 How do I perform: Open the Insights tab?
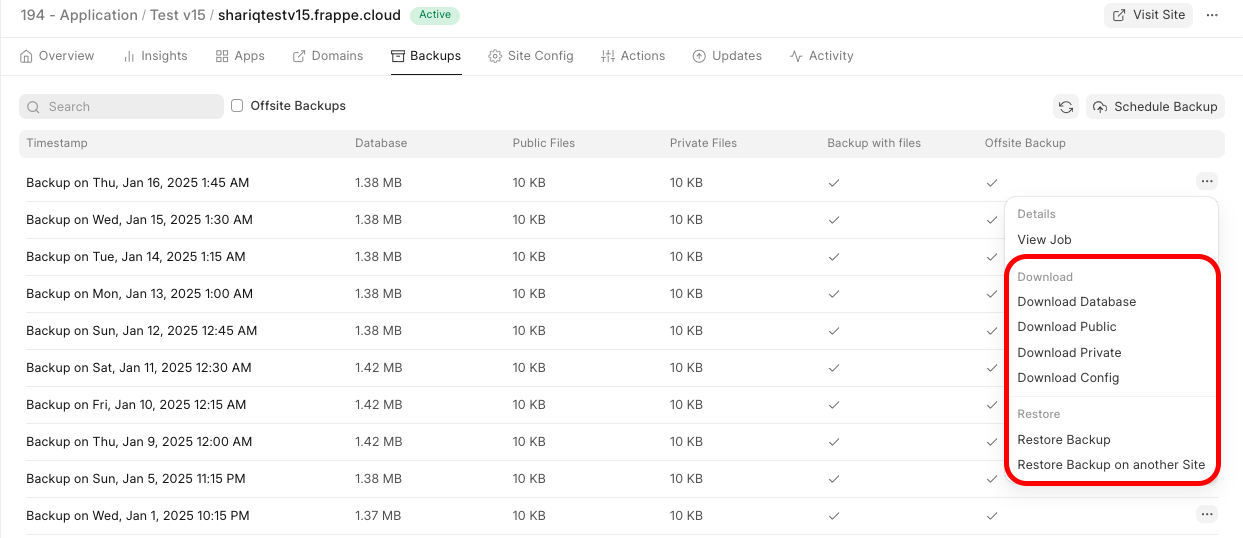point(155,56)
